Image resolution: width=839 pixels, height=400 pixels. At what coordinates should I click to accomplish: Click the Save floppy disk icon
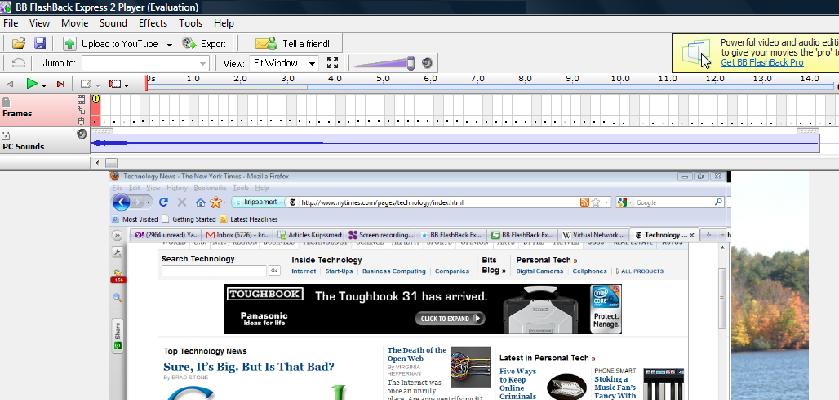40,44
